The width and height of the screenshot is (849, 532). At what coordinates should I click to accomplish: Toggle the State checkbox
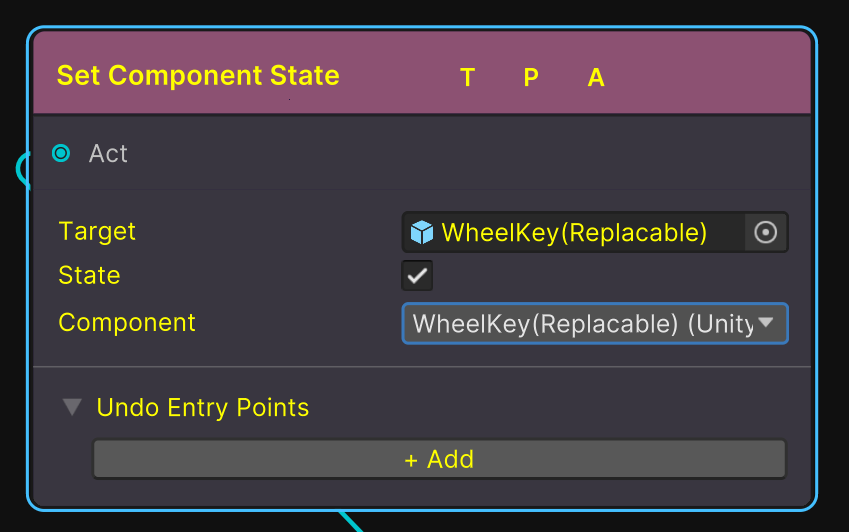pyautogui.click(x=417, y=276)
